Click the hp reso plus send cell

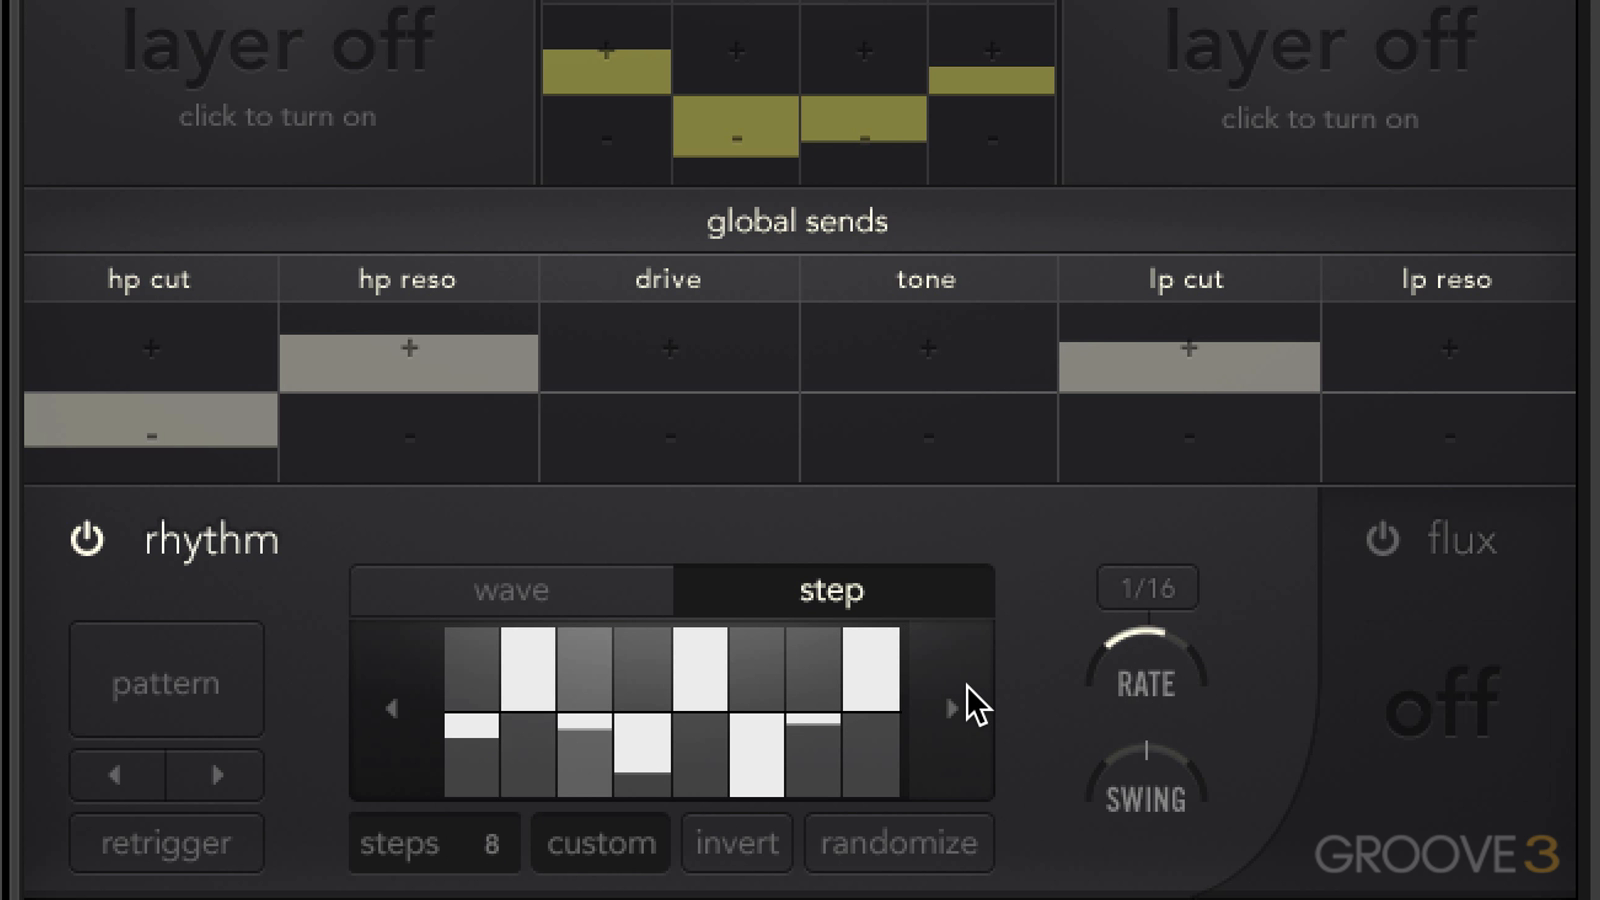[408, 348]
